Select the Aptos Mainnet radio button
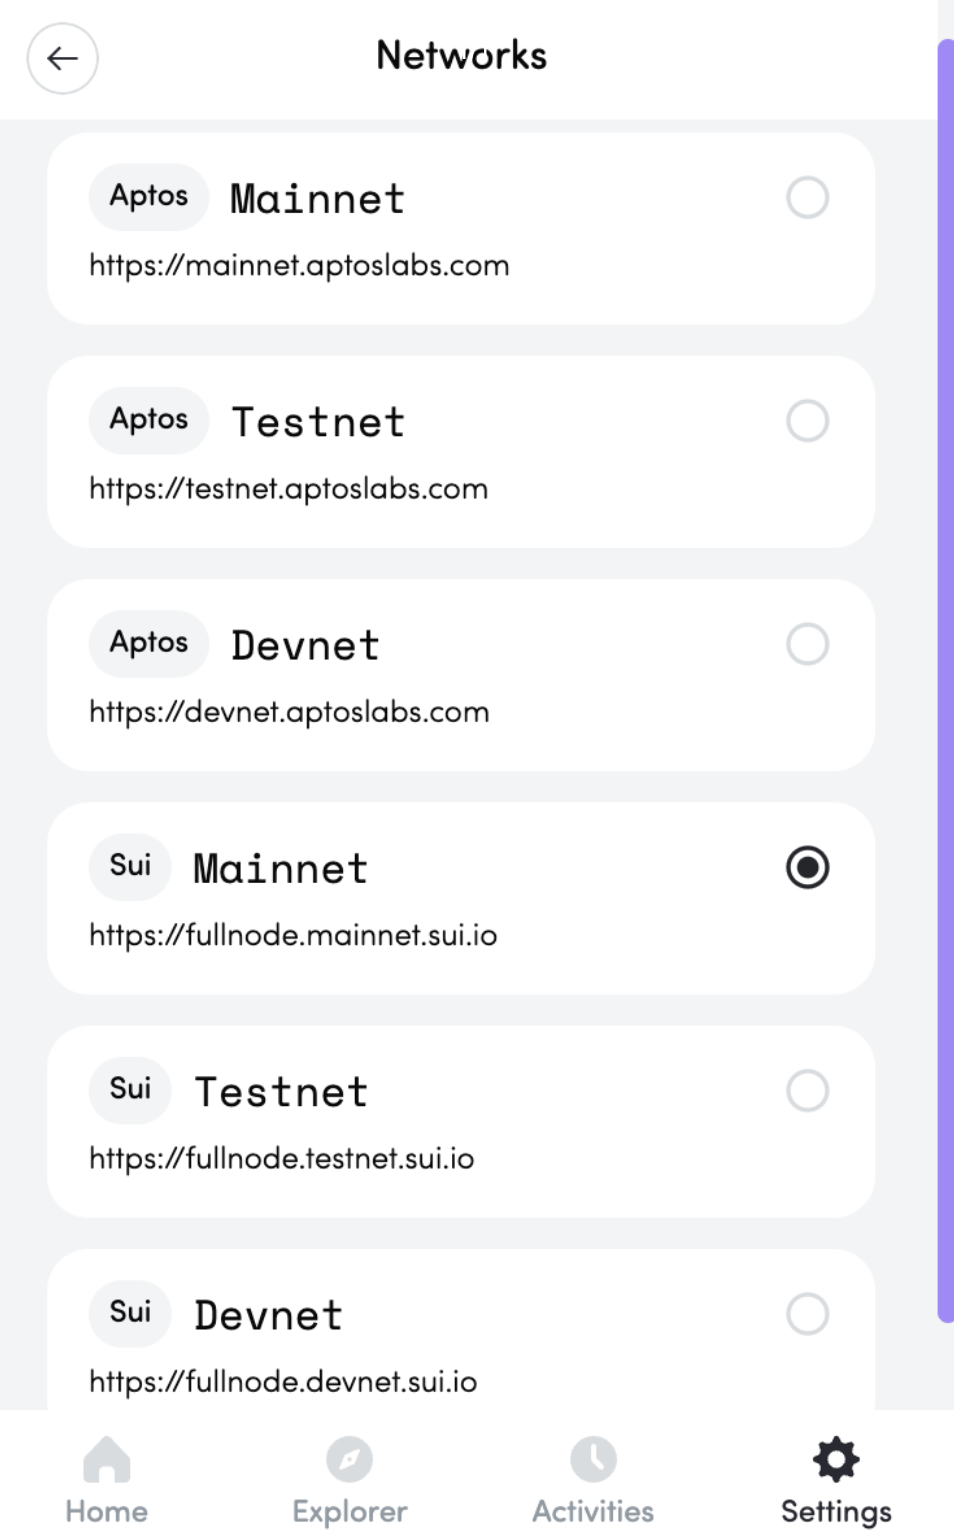954x1540 pixels. 807,198
